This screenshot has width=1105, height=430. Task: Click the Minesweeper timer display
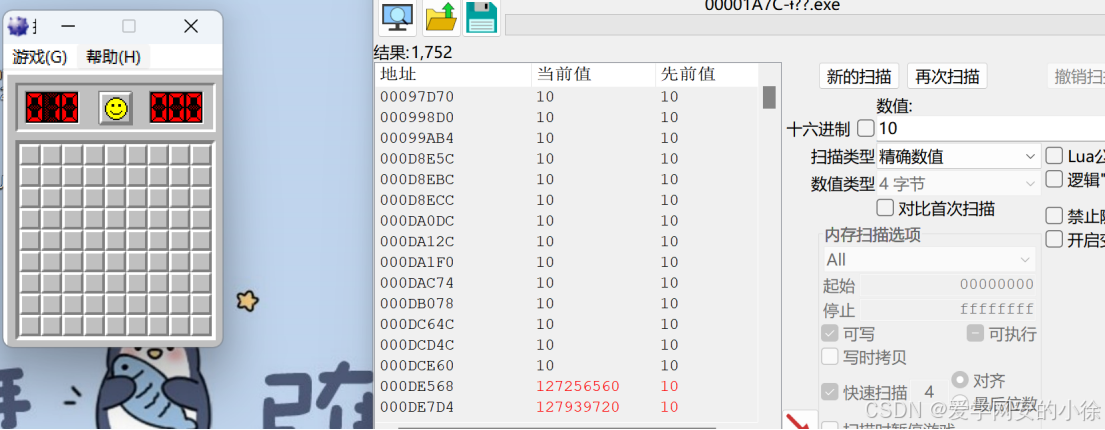[176, 108]
